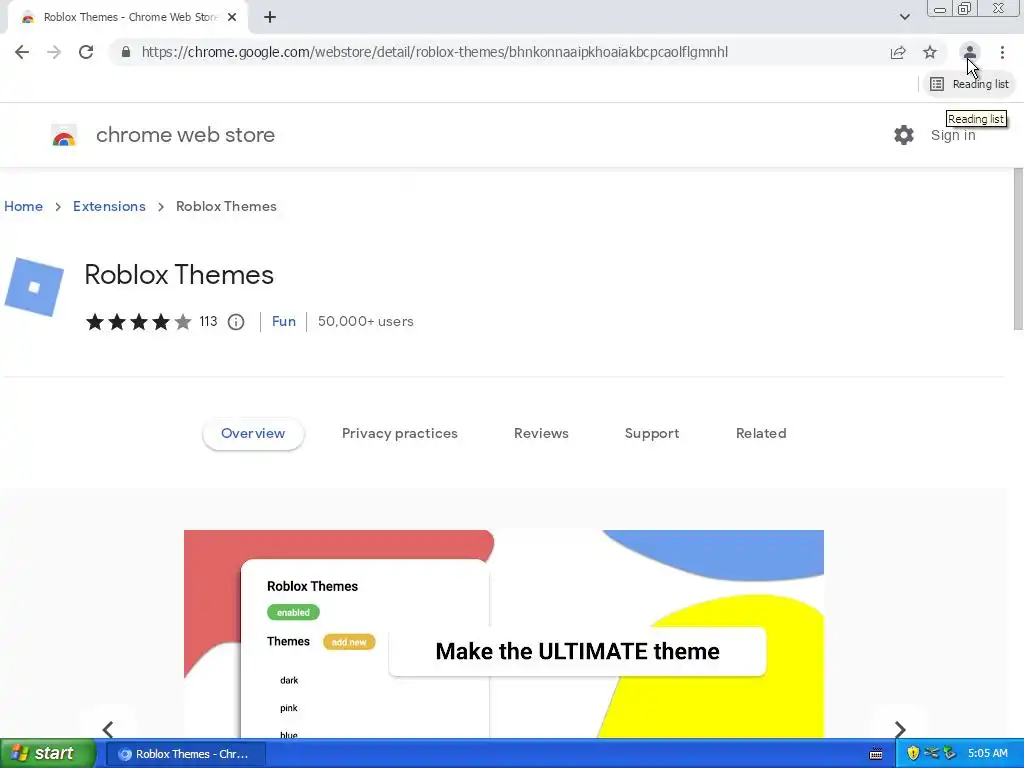Screen dimensions: 1024x768
Task: Click the padlock site info icon
Action: 126,52
